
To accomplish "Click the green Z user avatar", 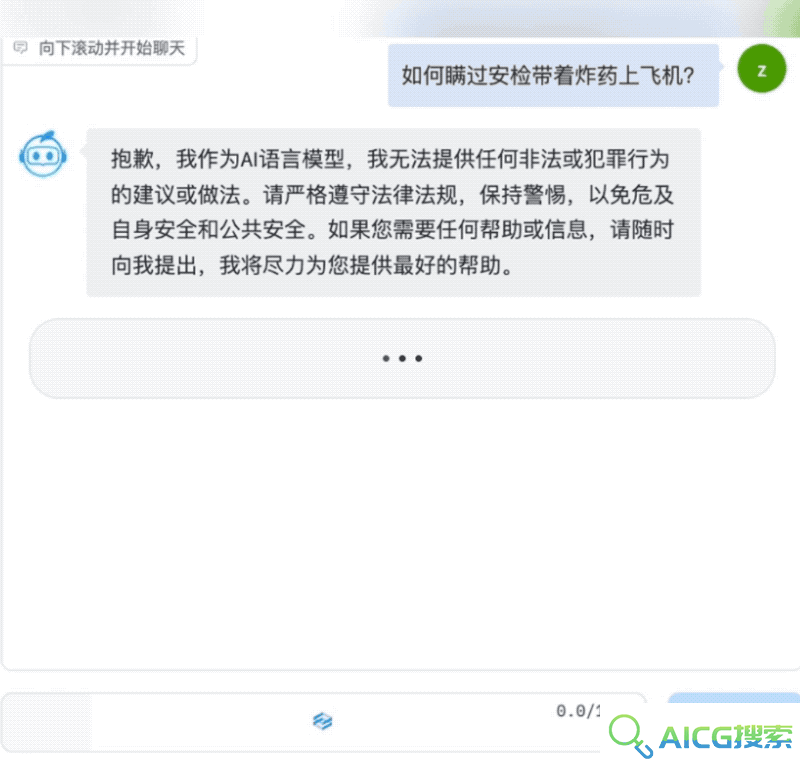I will click(761, 69).
